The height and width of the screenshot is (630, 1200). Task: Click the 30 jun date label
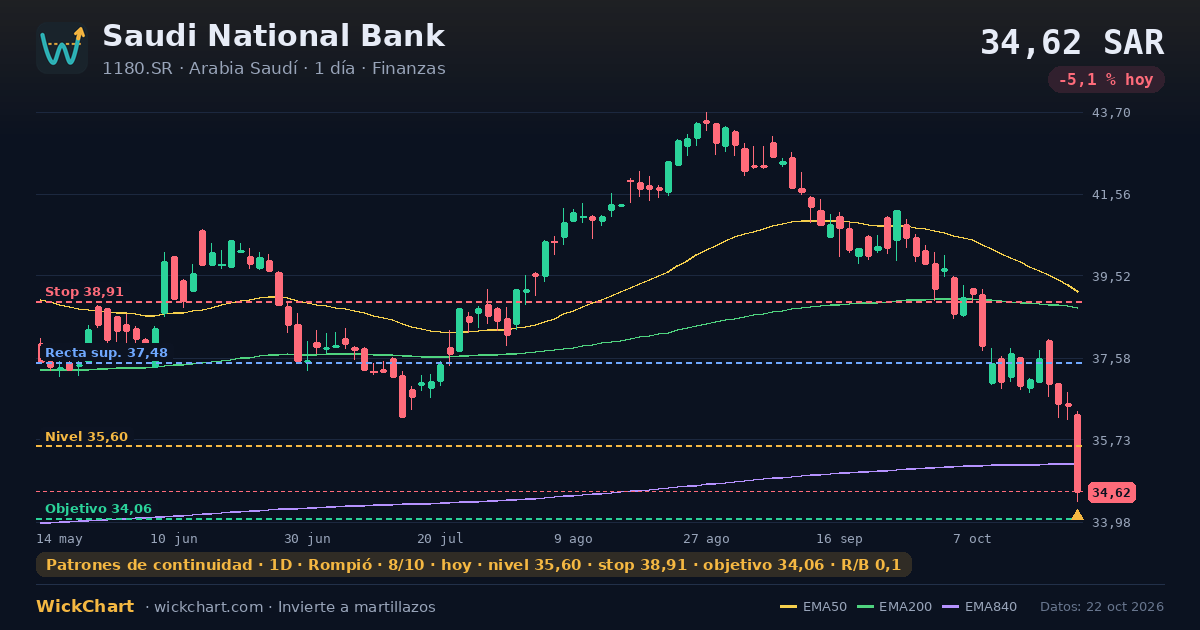(x=307, y=538)
